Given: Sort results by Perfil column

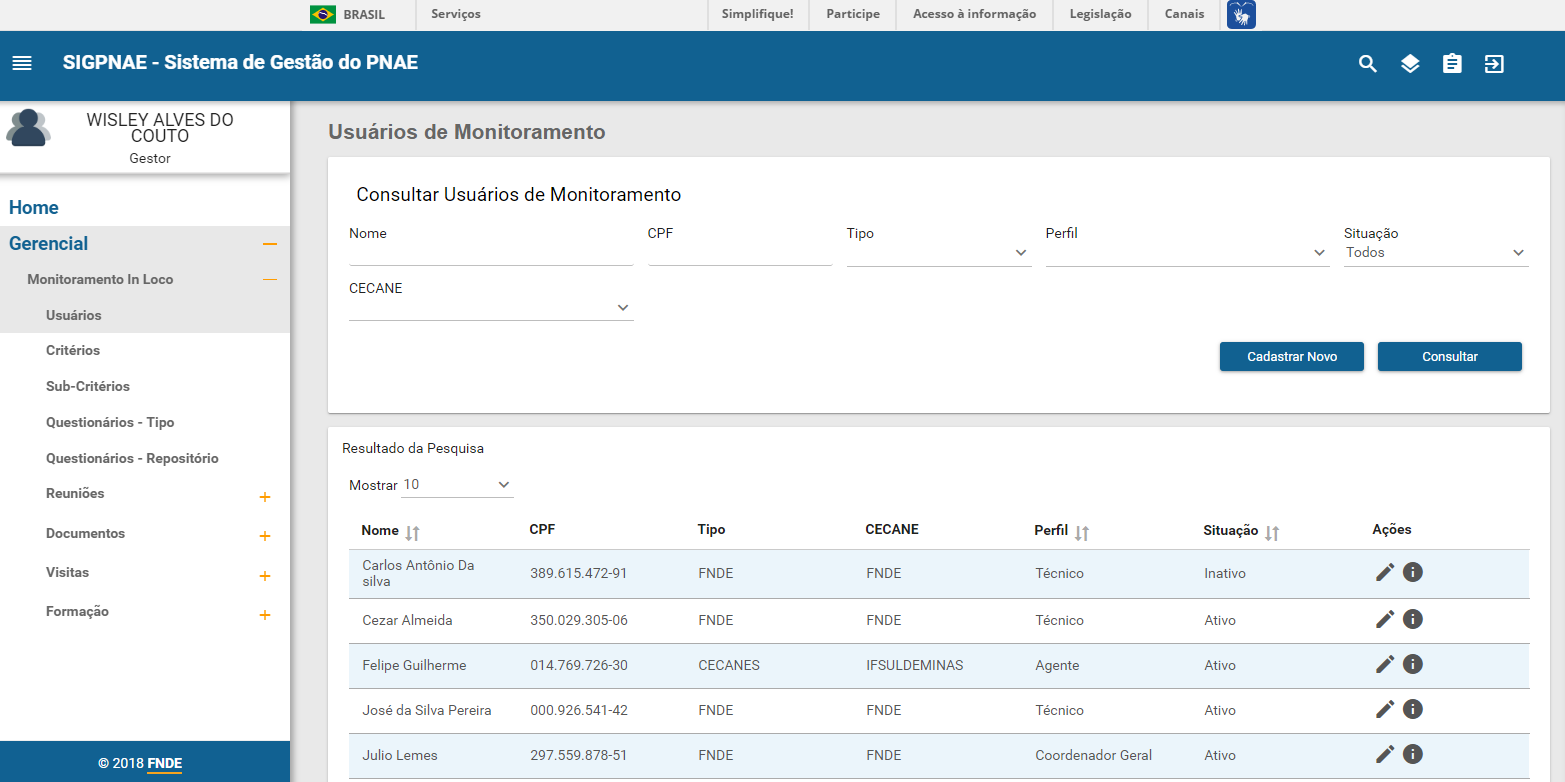Looking at the screenshot, I should [x=1081, y=533].
